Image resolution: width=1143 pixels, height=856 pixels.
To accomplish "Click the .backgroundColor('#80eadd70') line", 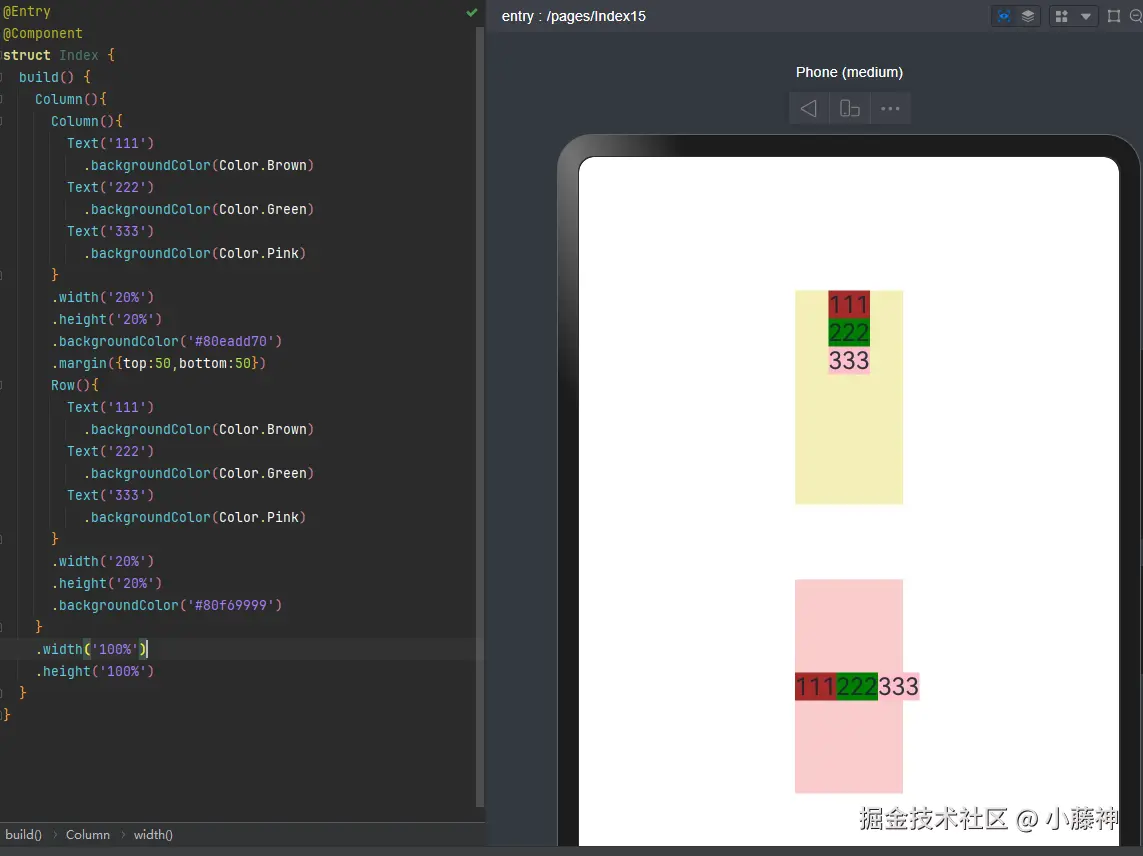I will click(x=166, y=341).
